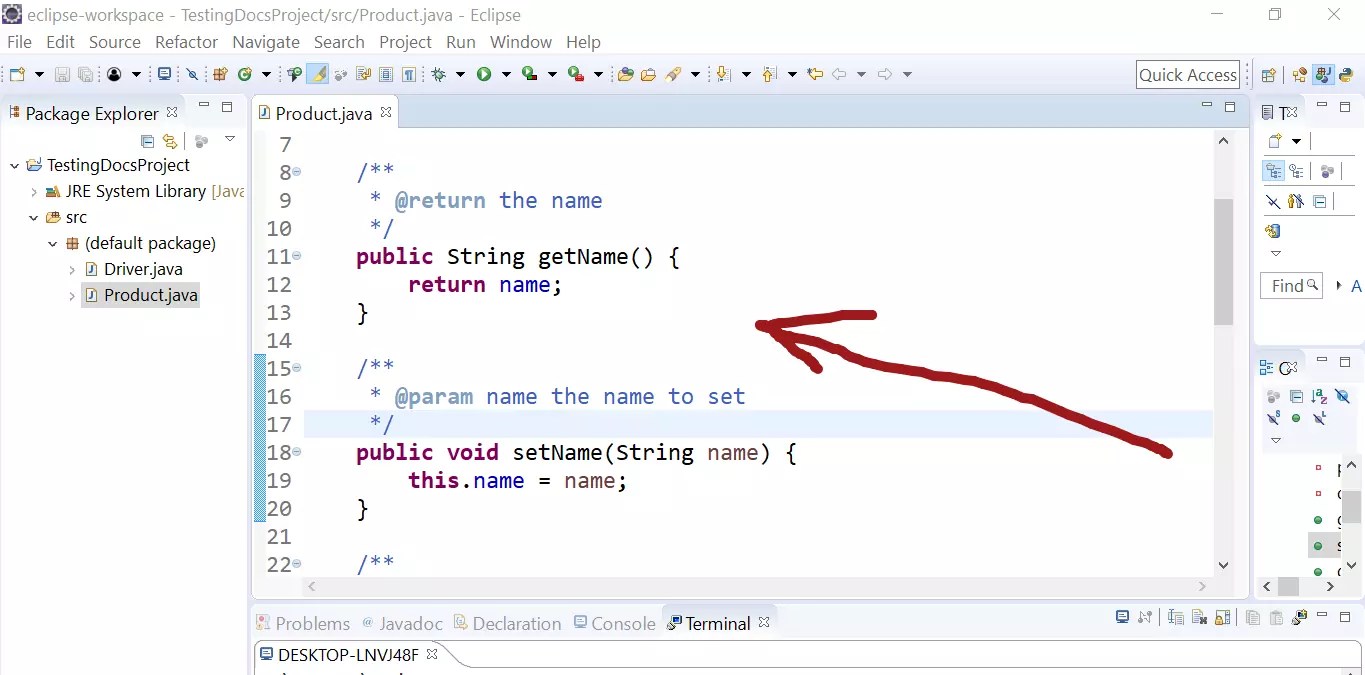The image size is (1365, 675).
Task: Close the Product.java editor tab
Action: (385, 113)
